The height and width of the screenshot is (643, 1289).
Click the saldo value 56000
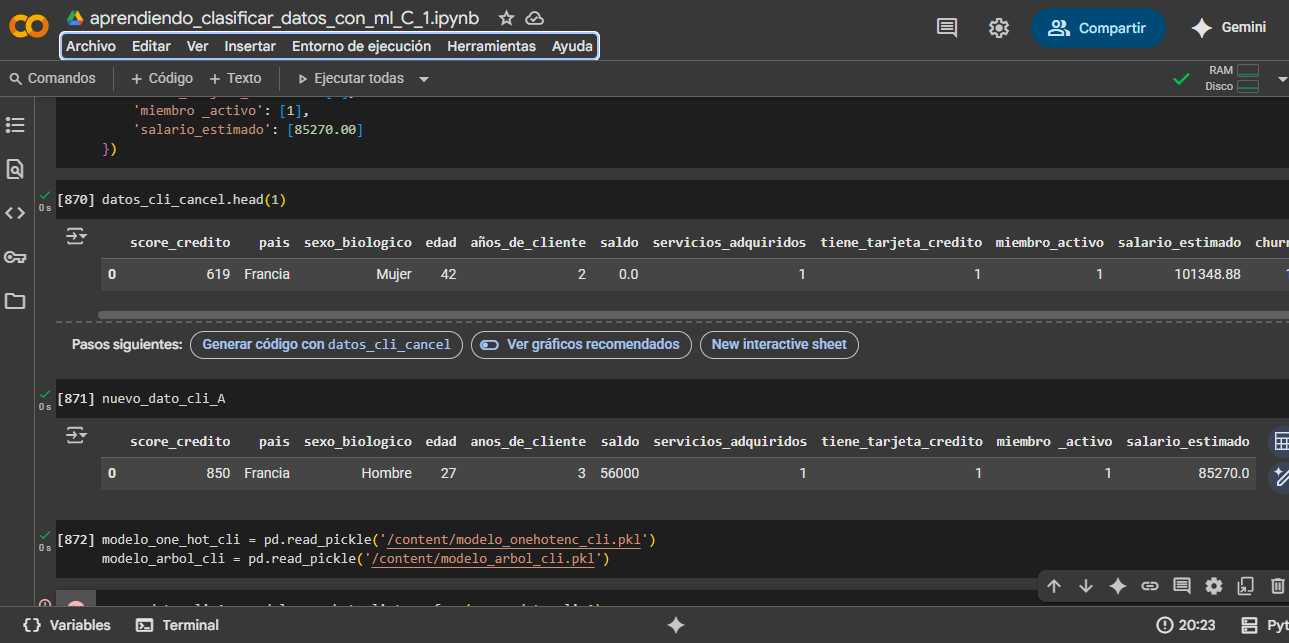(620, 473)
